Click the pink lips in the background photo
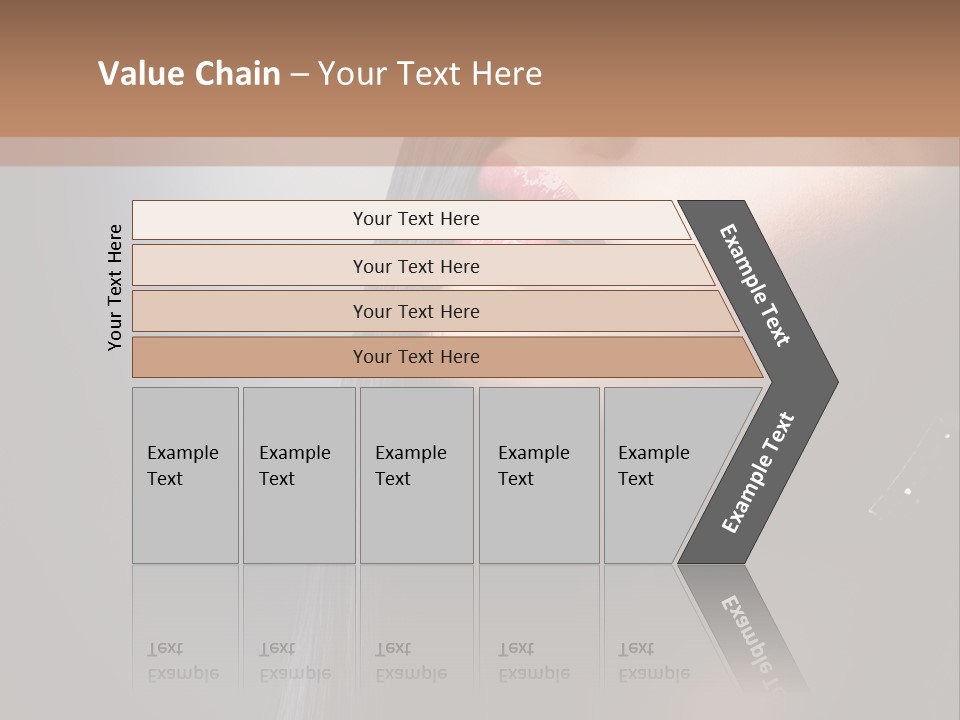The width and height of the screenshot is (960, 720). pos(540,182)
